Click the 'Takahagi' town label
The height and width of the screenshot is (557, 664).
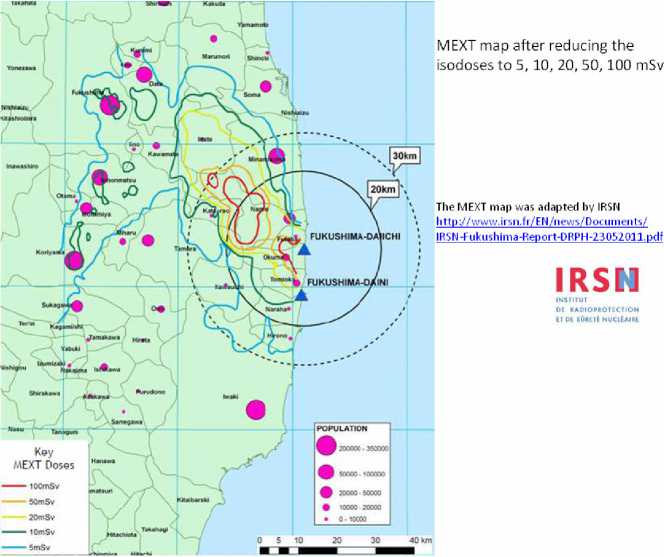(155, 529)
